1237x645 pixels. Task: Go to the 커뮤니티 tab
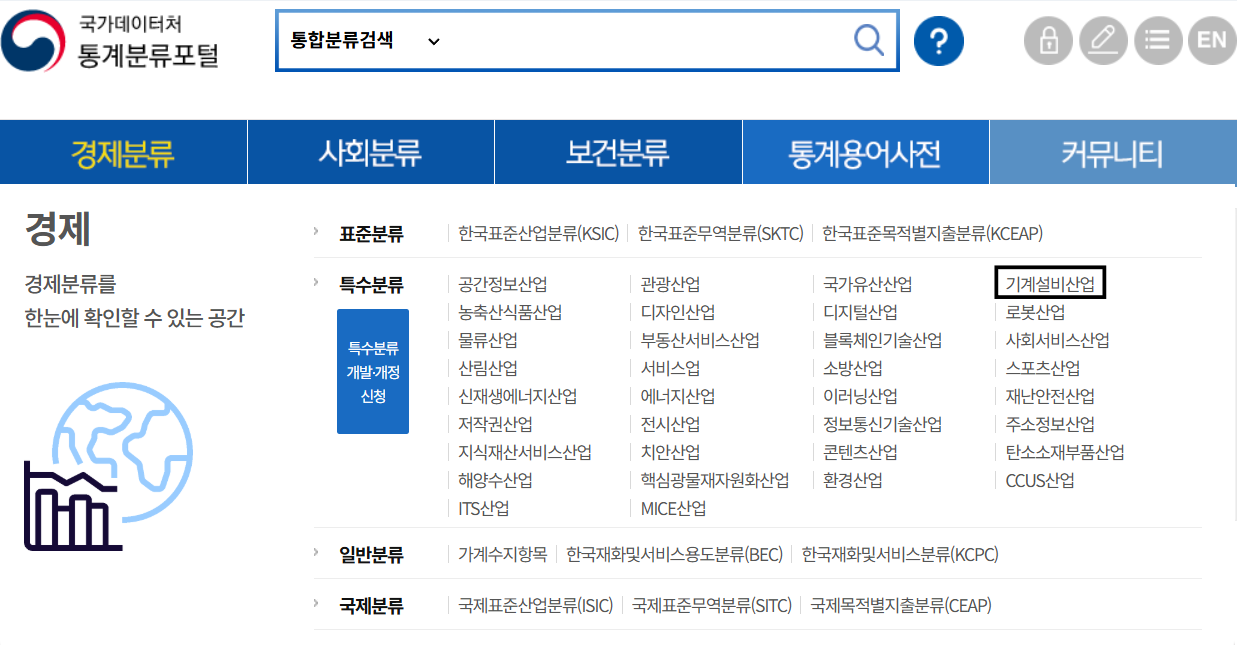pos(1112,153)
